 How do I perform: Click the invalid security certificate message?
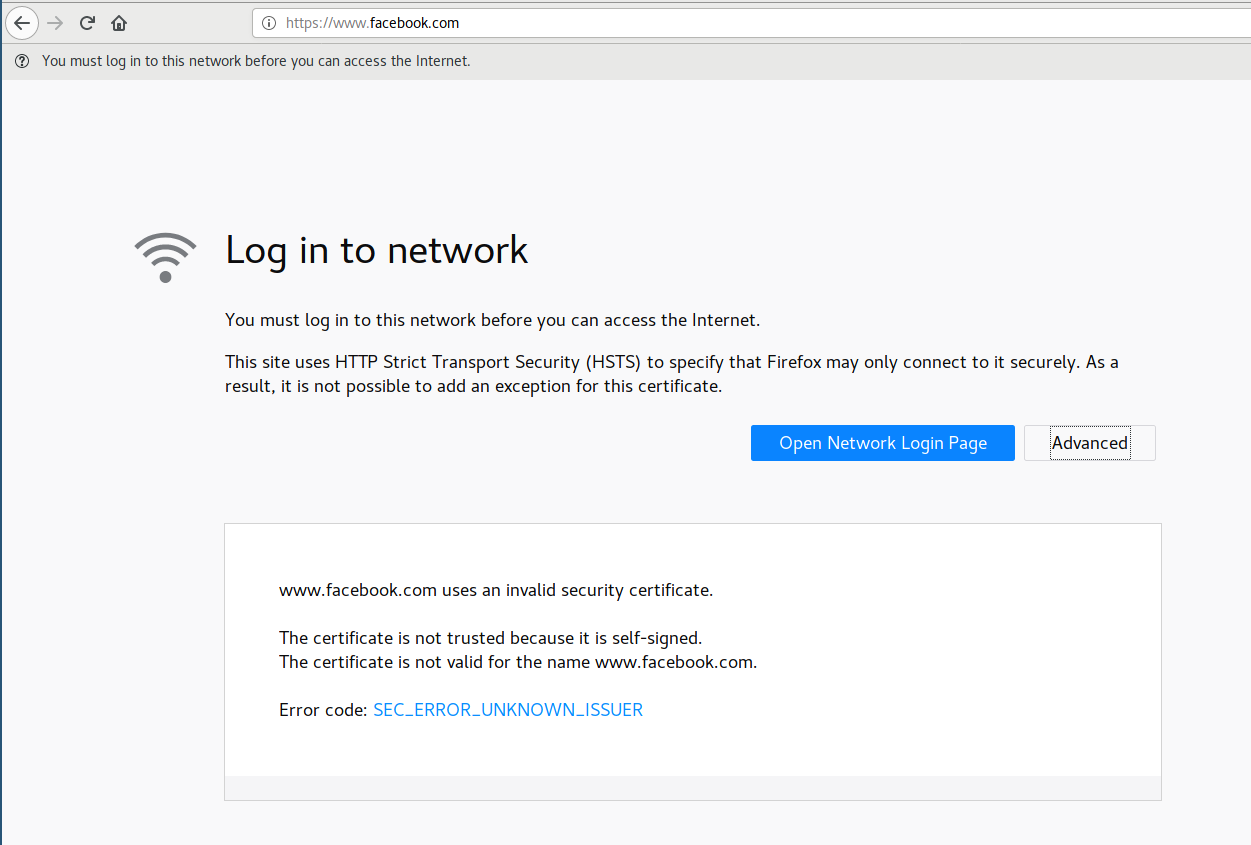click(495, 590)
